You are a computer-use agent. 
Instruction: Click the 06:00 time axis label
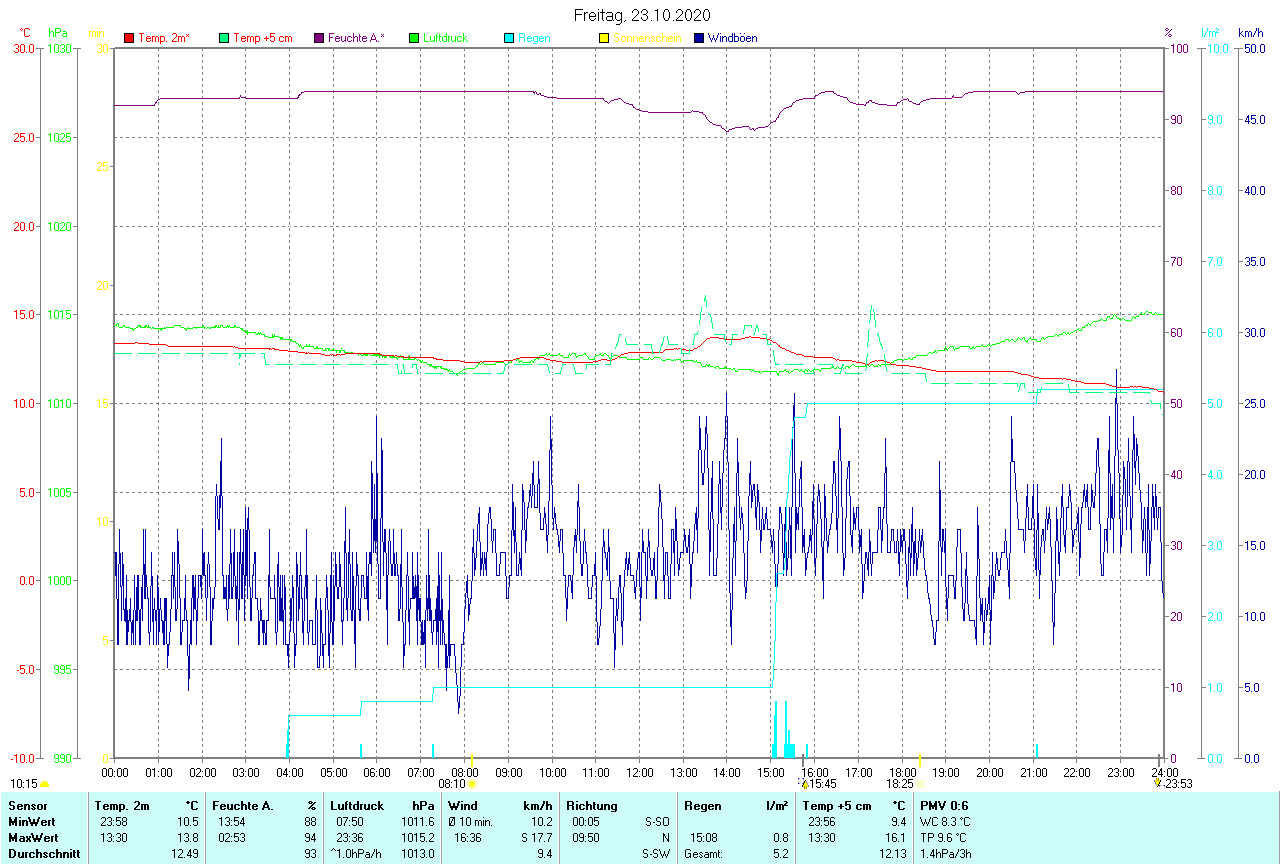click(x=377, y=772)
